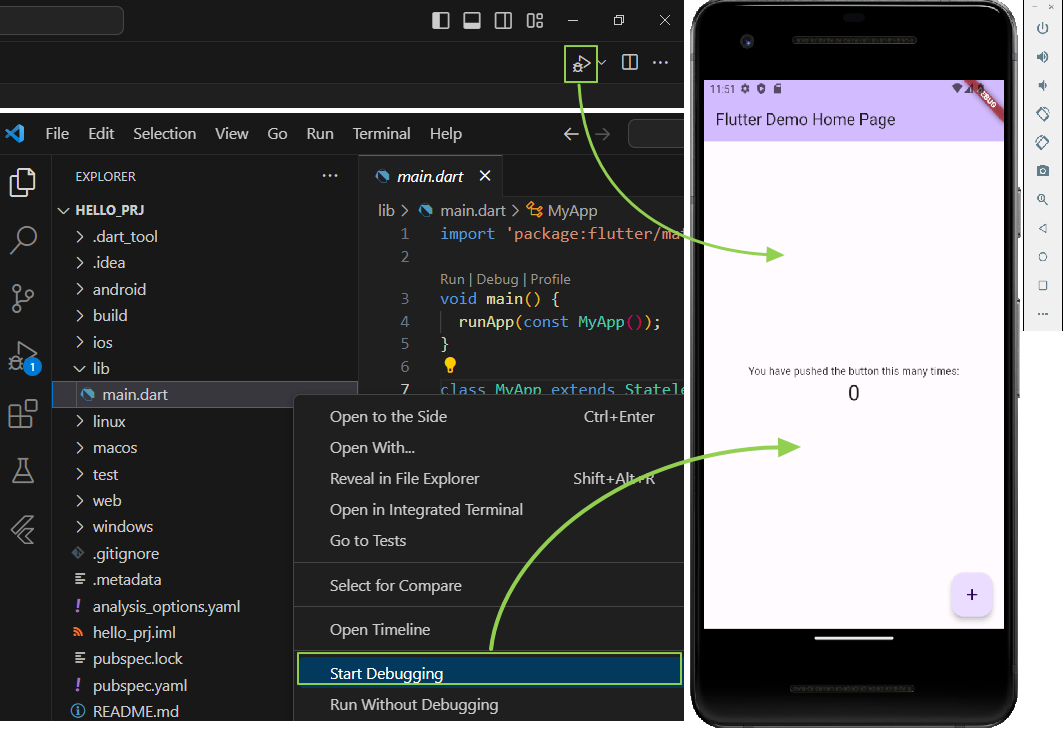Open the .metadata file
Viewport: 1064px width, 729px height.
tap(127, 580)
